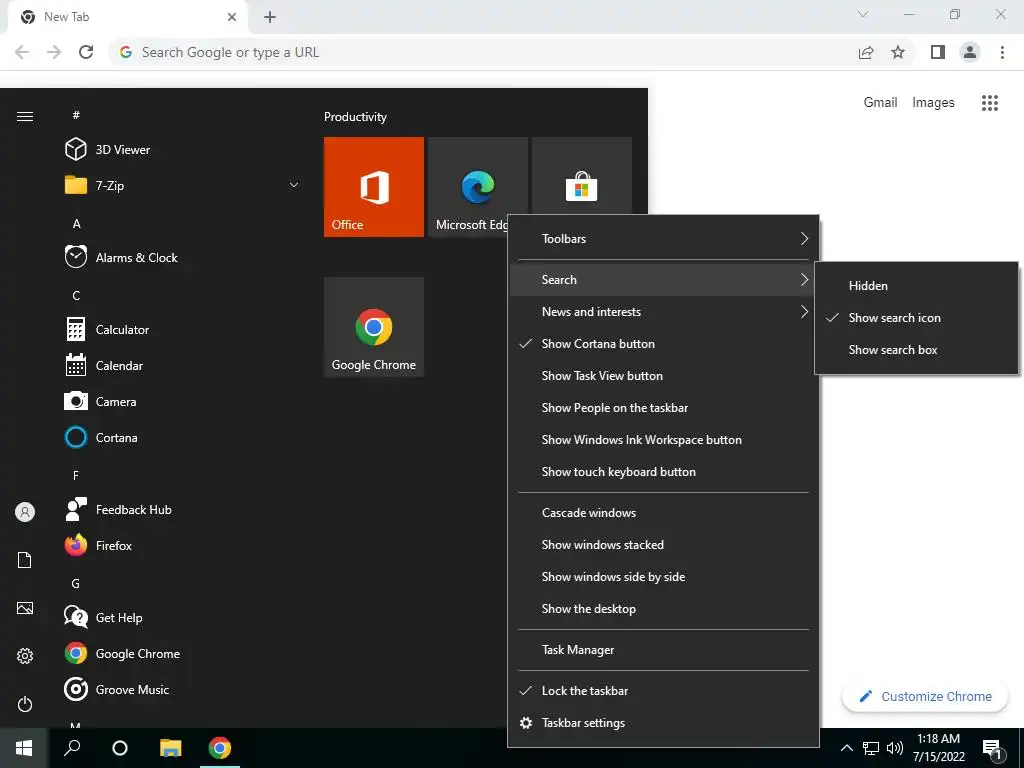Click the Microsoft Edge tile
Screen dimensions: 1024x768
coord(477,187)
